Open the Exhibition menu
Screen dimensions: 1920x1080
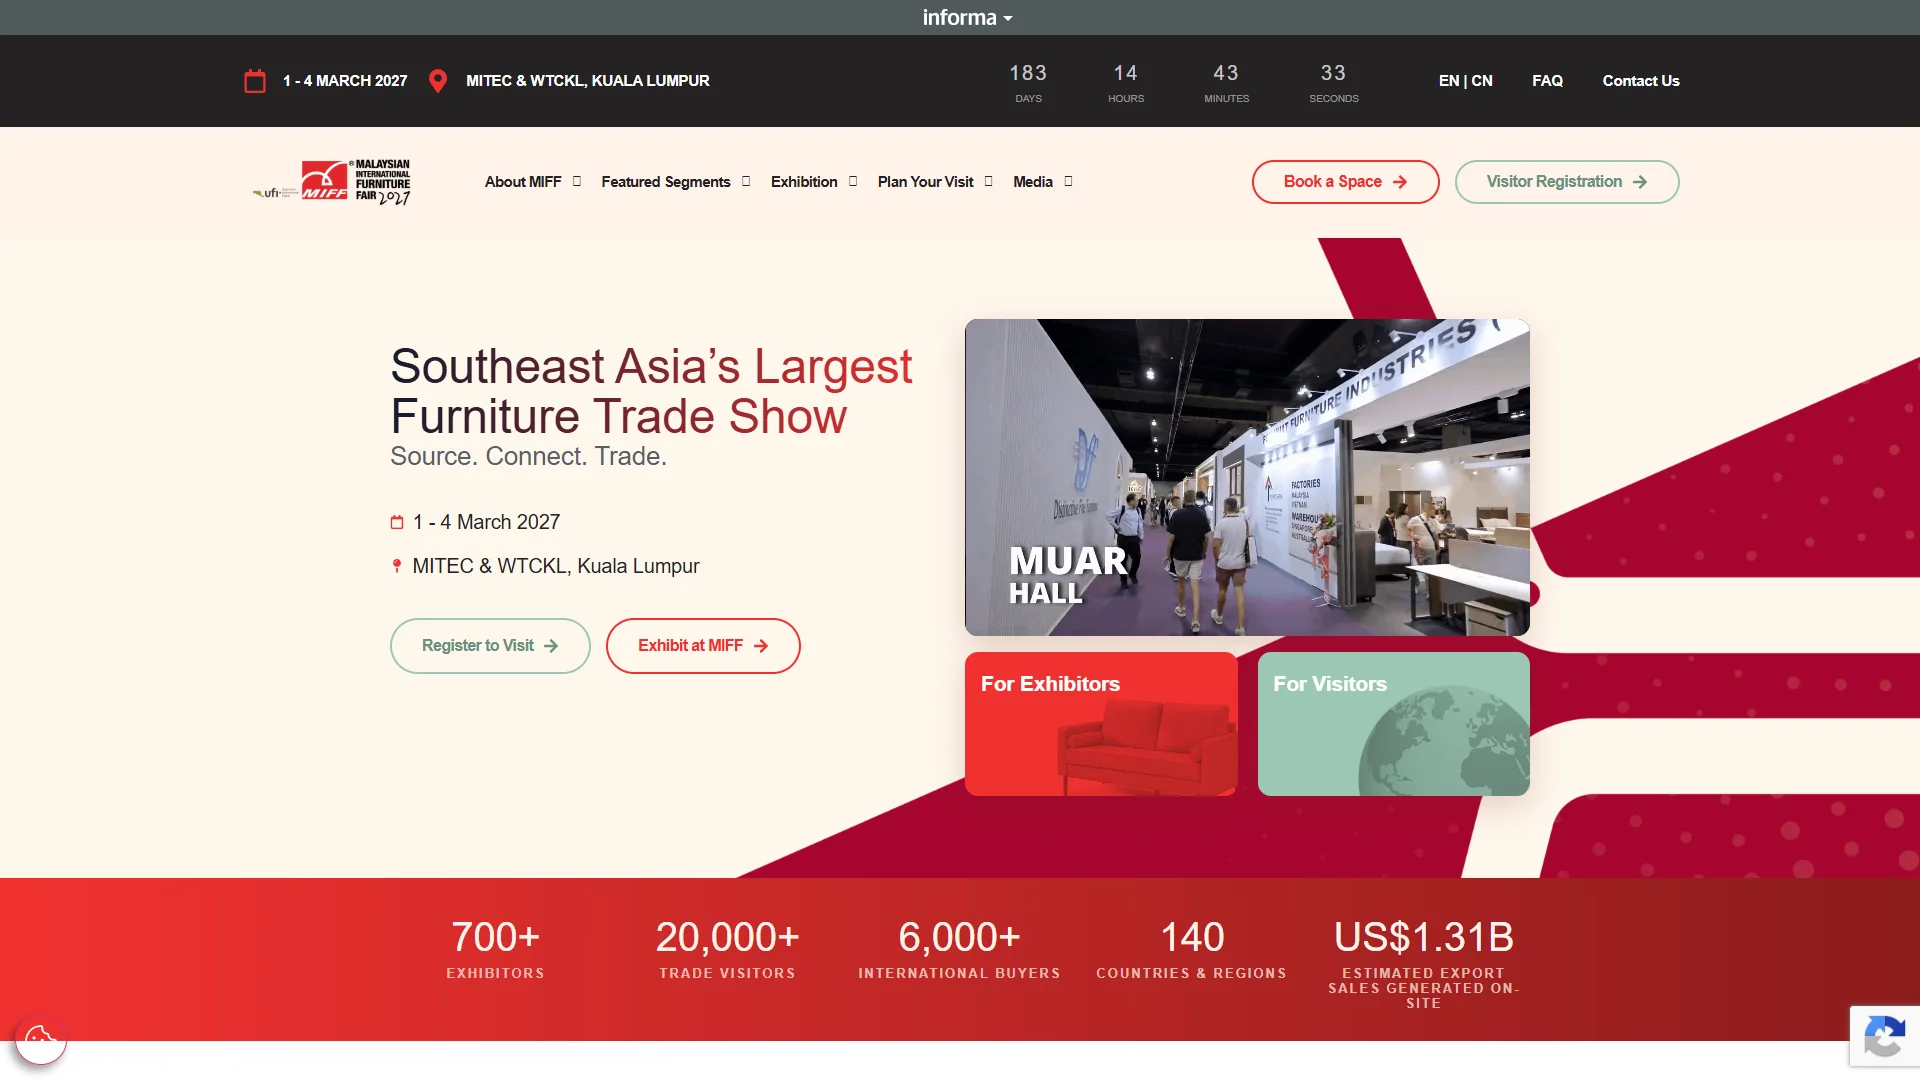(x=804, y=182)
